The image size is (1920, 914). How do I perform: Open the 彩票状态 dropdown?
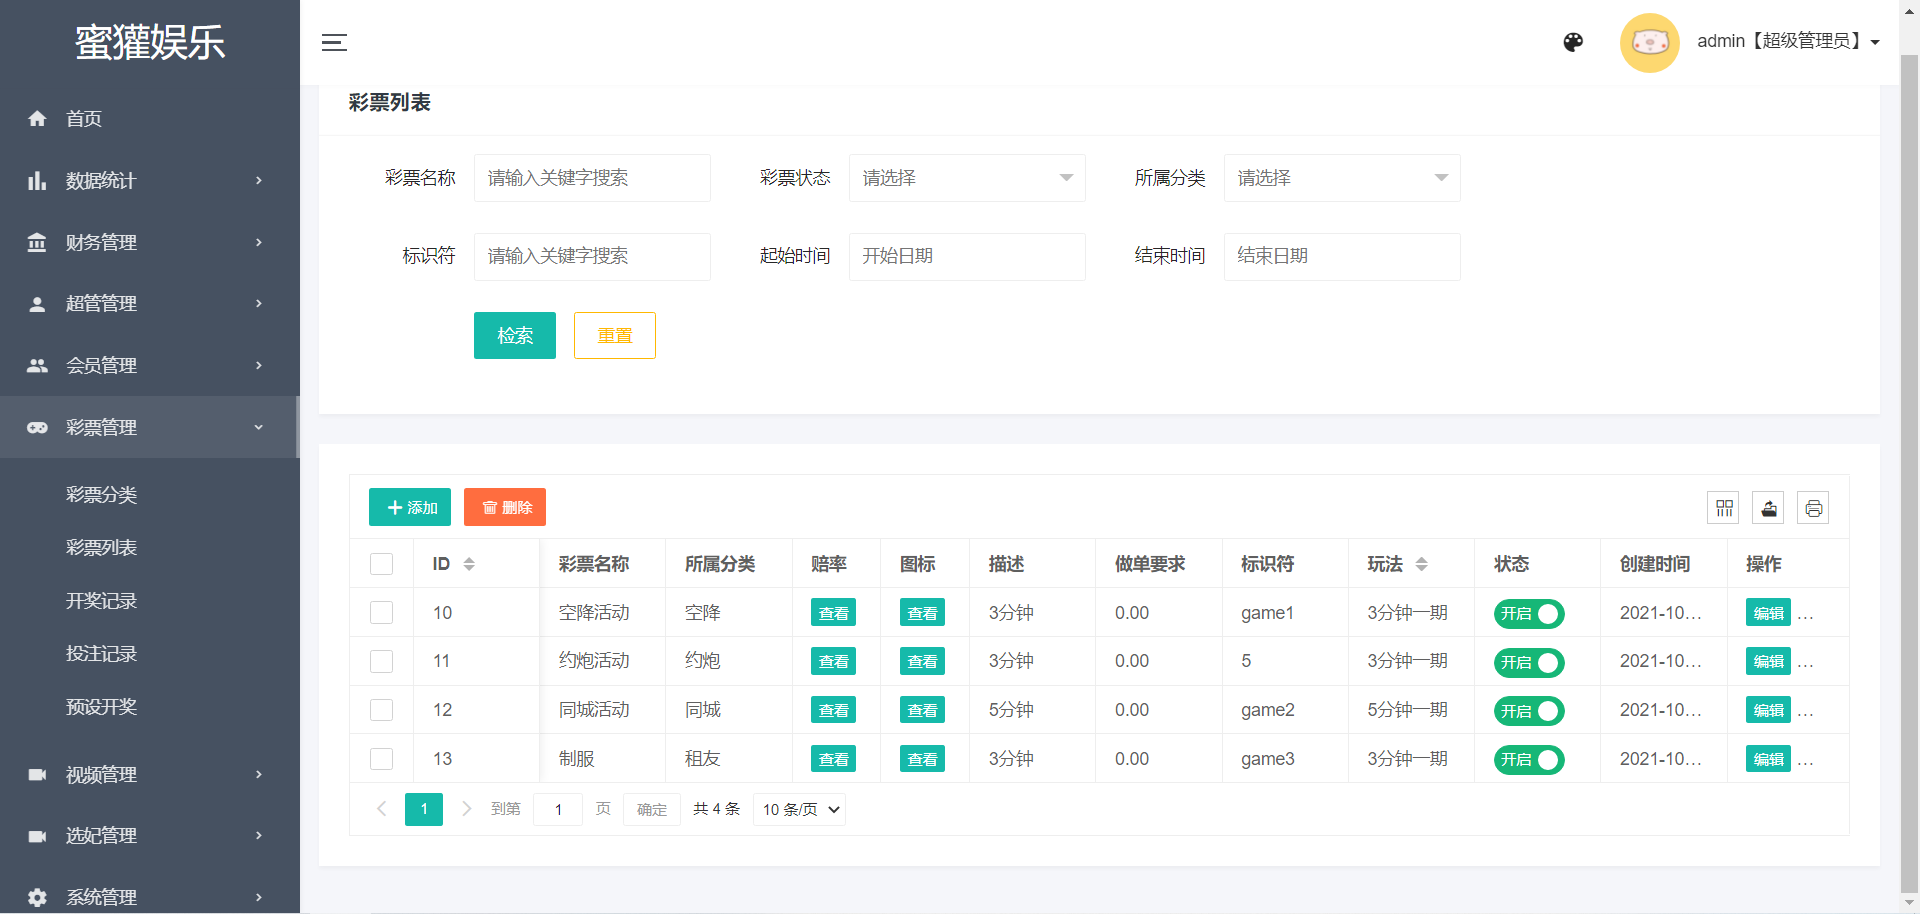click(966, 178)
